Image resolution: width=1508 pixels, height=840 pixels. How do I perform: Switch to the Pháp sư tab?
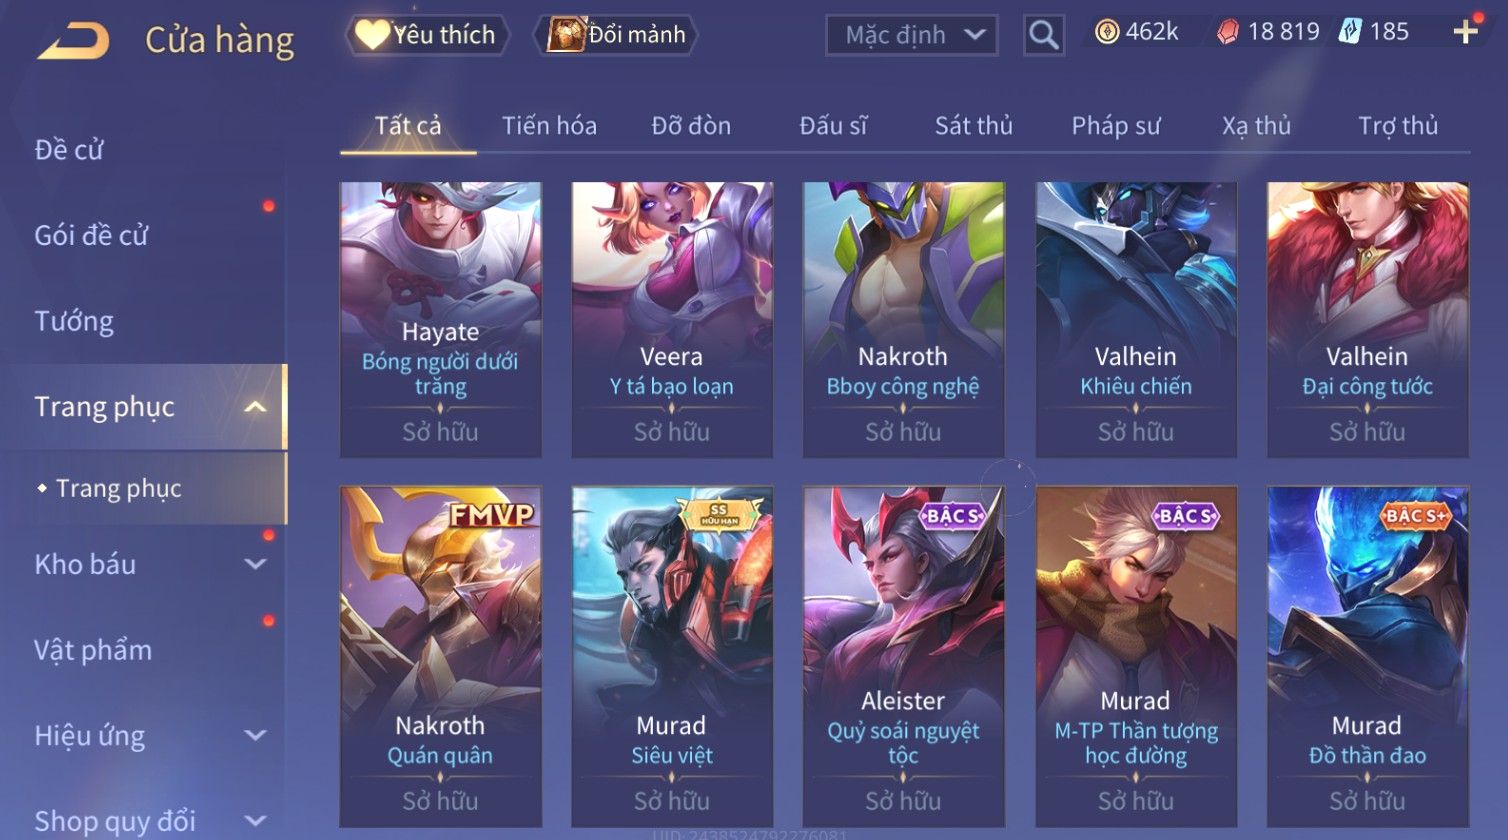tap(1116, 126)
